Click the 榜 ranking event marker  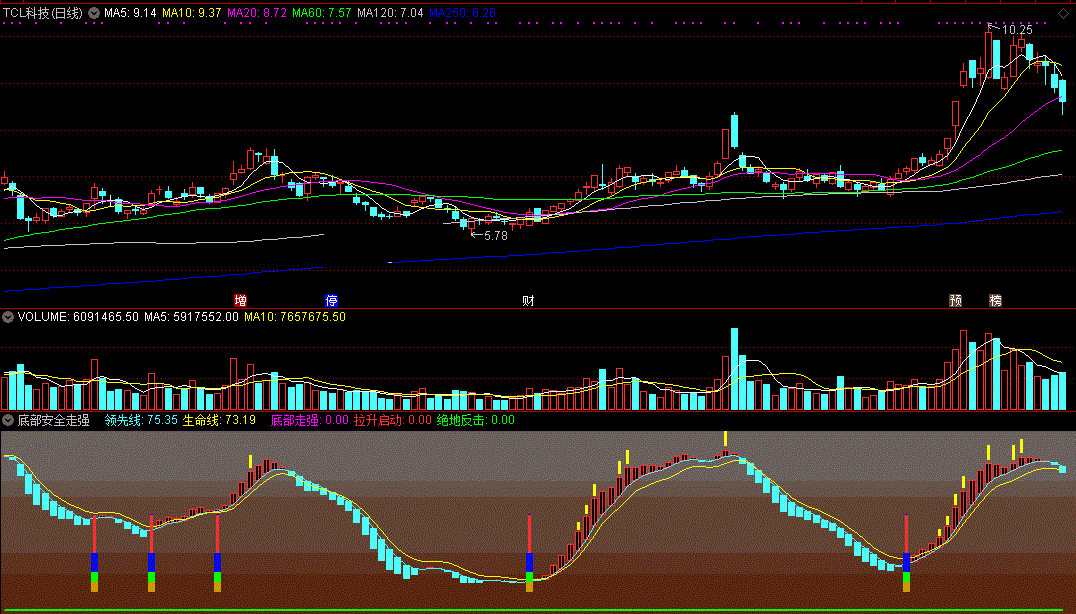click(996, 300)
